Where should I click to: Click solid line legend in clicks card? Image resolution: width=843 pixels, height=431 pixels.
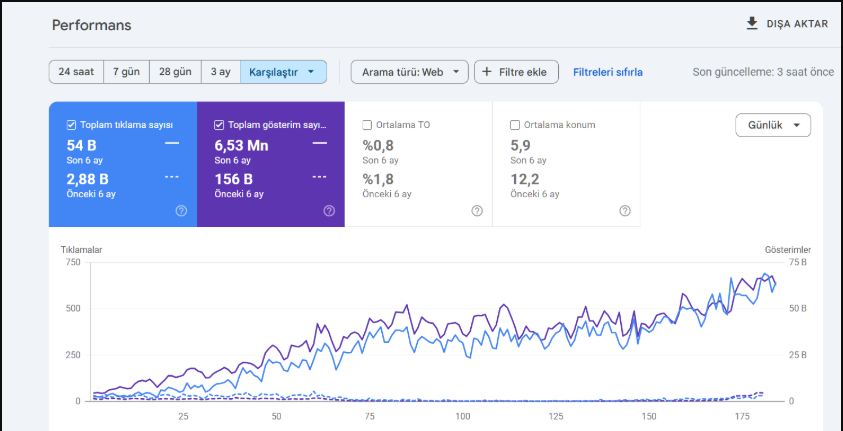pos(172,143)
